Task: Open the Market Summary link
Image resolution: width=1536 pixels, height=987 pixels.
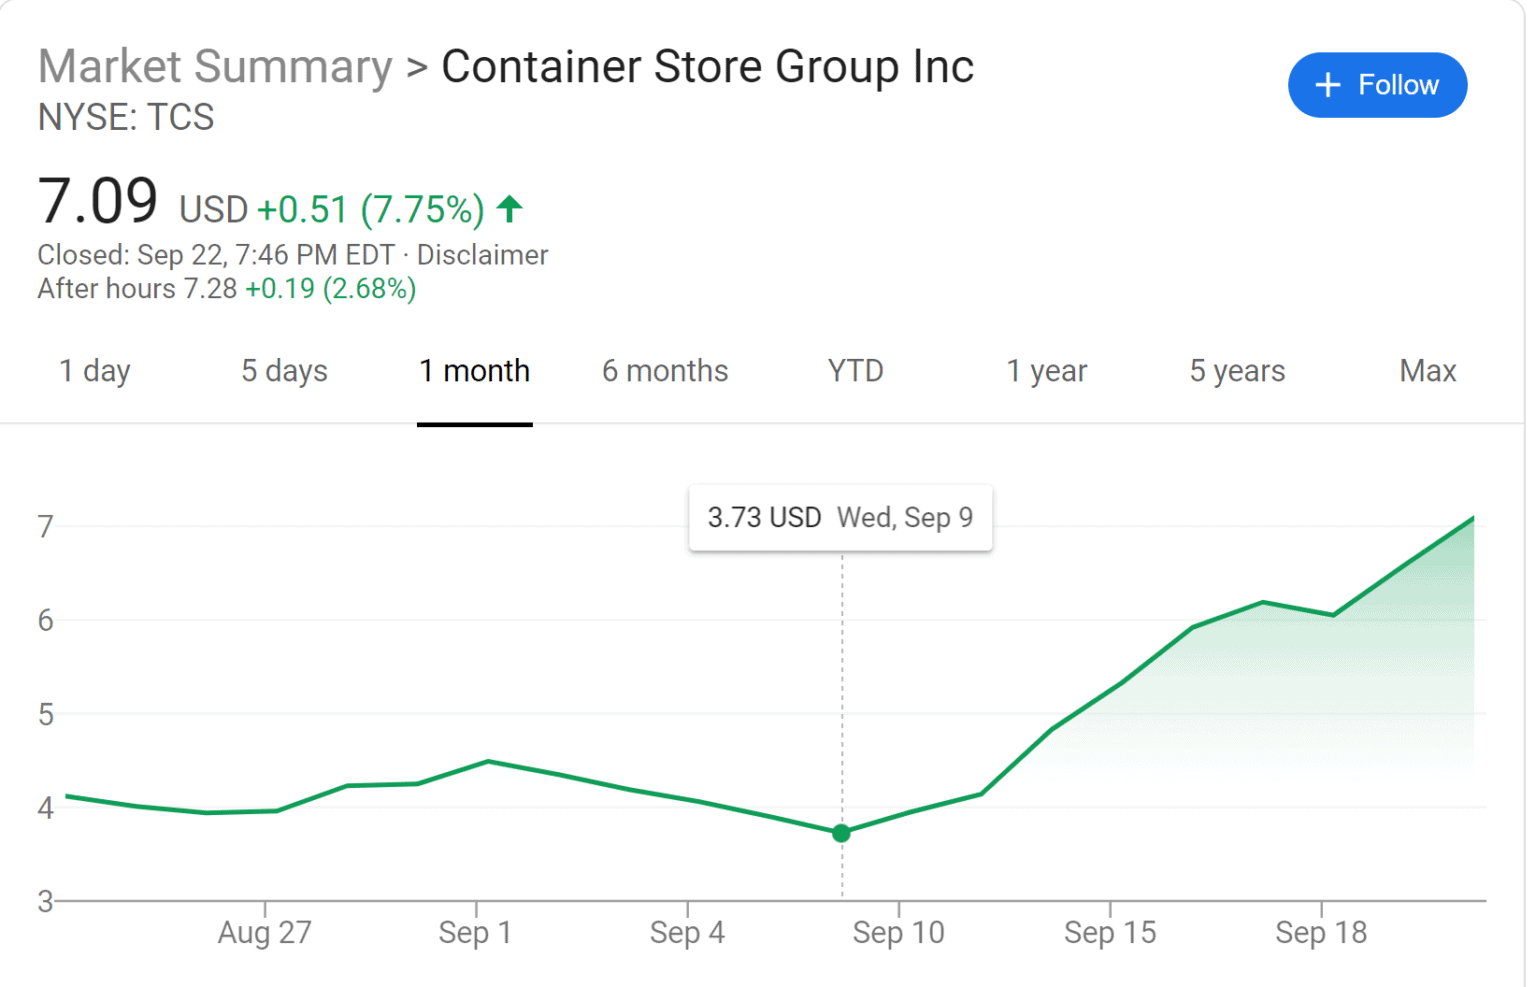Action: pos(215,67)
